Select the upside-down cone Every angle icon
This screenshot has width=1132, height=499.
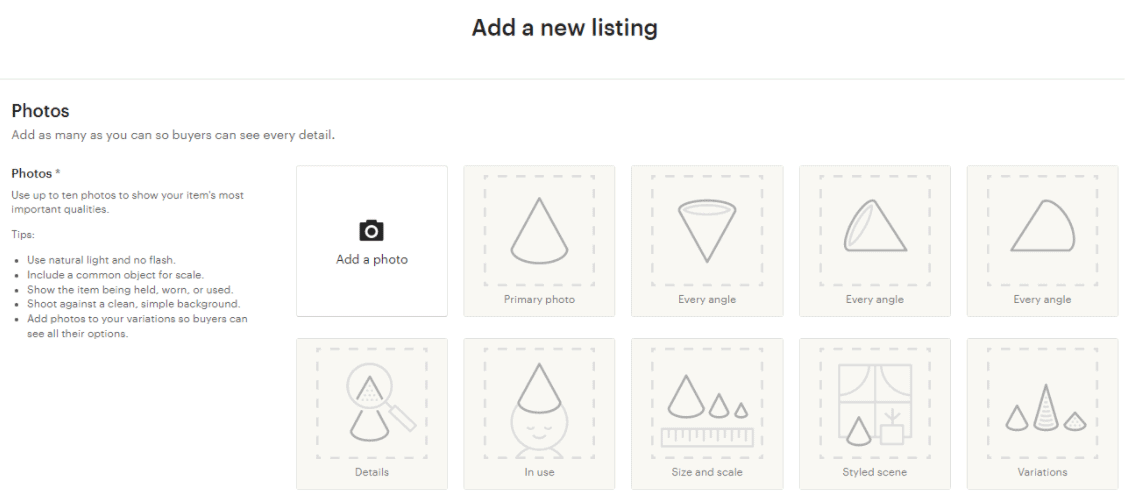tap(707, 231)
